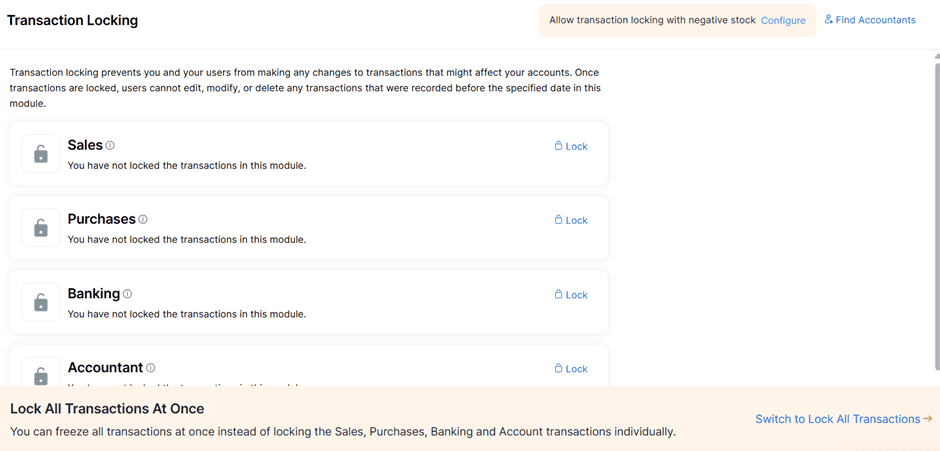Image resolution: width=940 pixels, height=451 pixels.
Task: Open Configure for negative stock locking
Action: pos(783,20)
